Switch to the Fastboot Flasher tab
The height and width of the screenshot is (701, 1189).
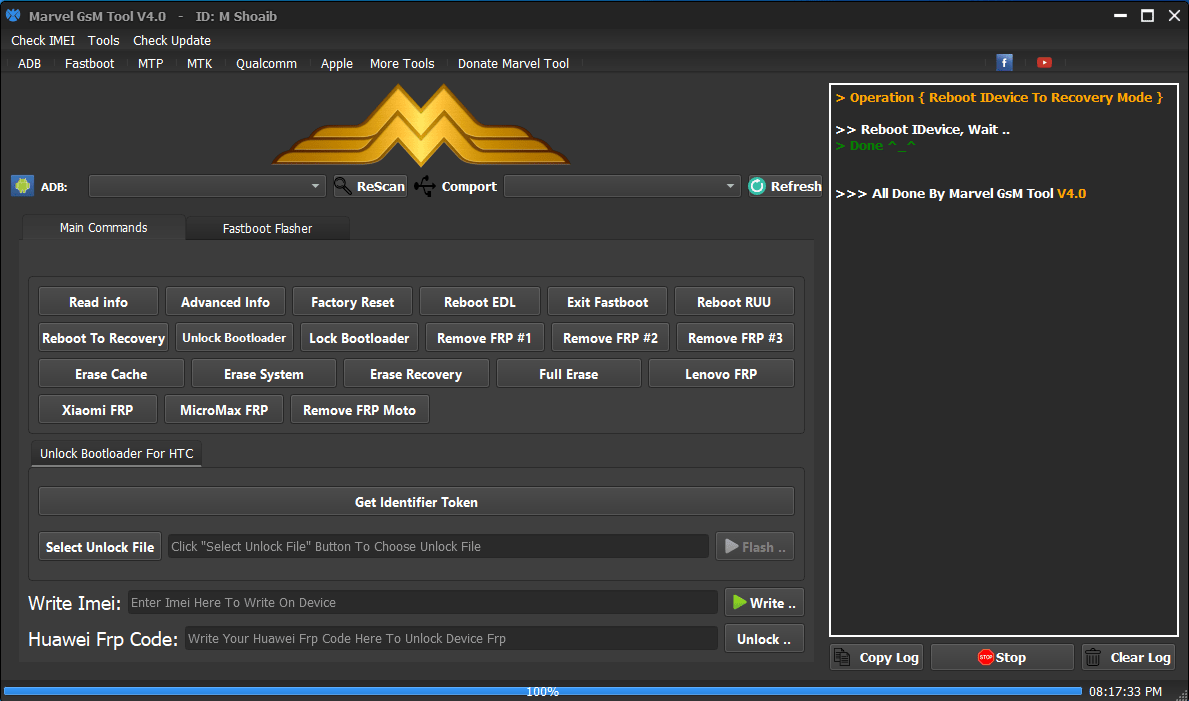(x=267, y=228)
